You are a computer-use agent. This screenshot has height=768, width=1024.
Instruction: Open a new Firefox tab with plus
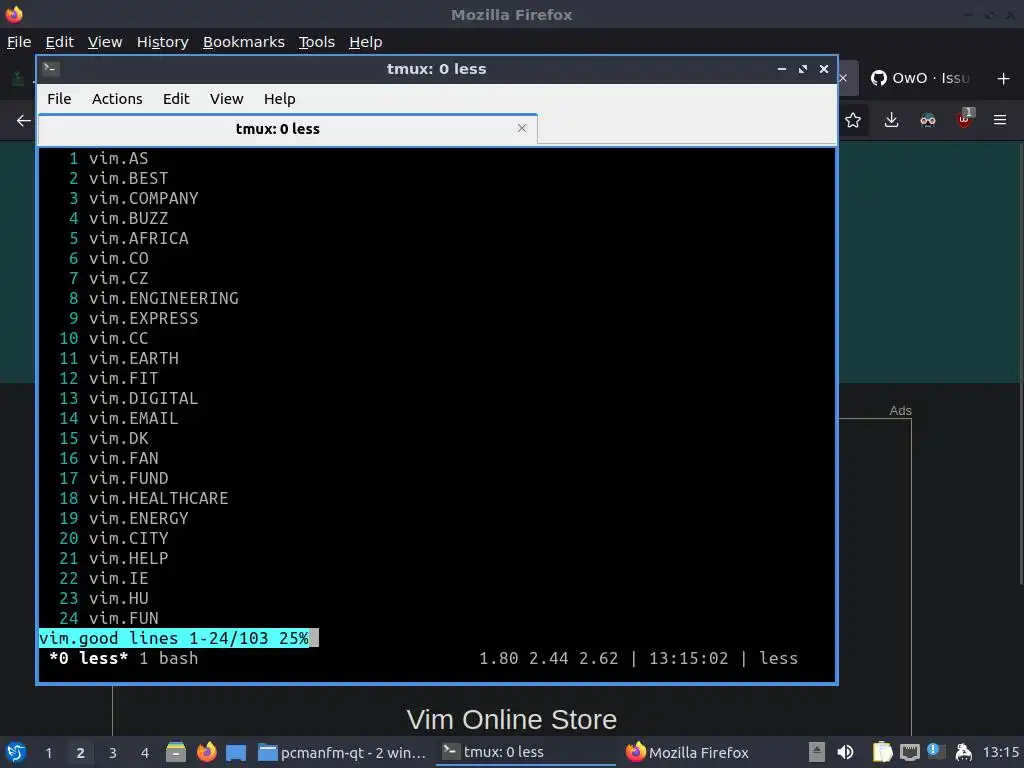click(x=1004, y=78)
